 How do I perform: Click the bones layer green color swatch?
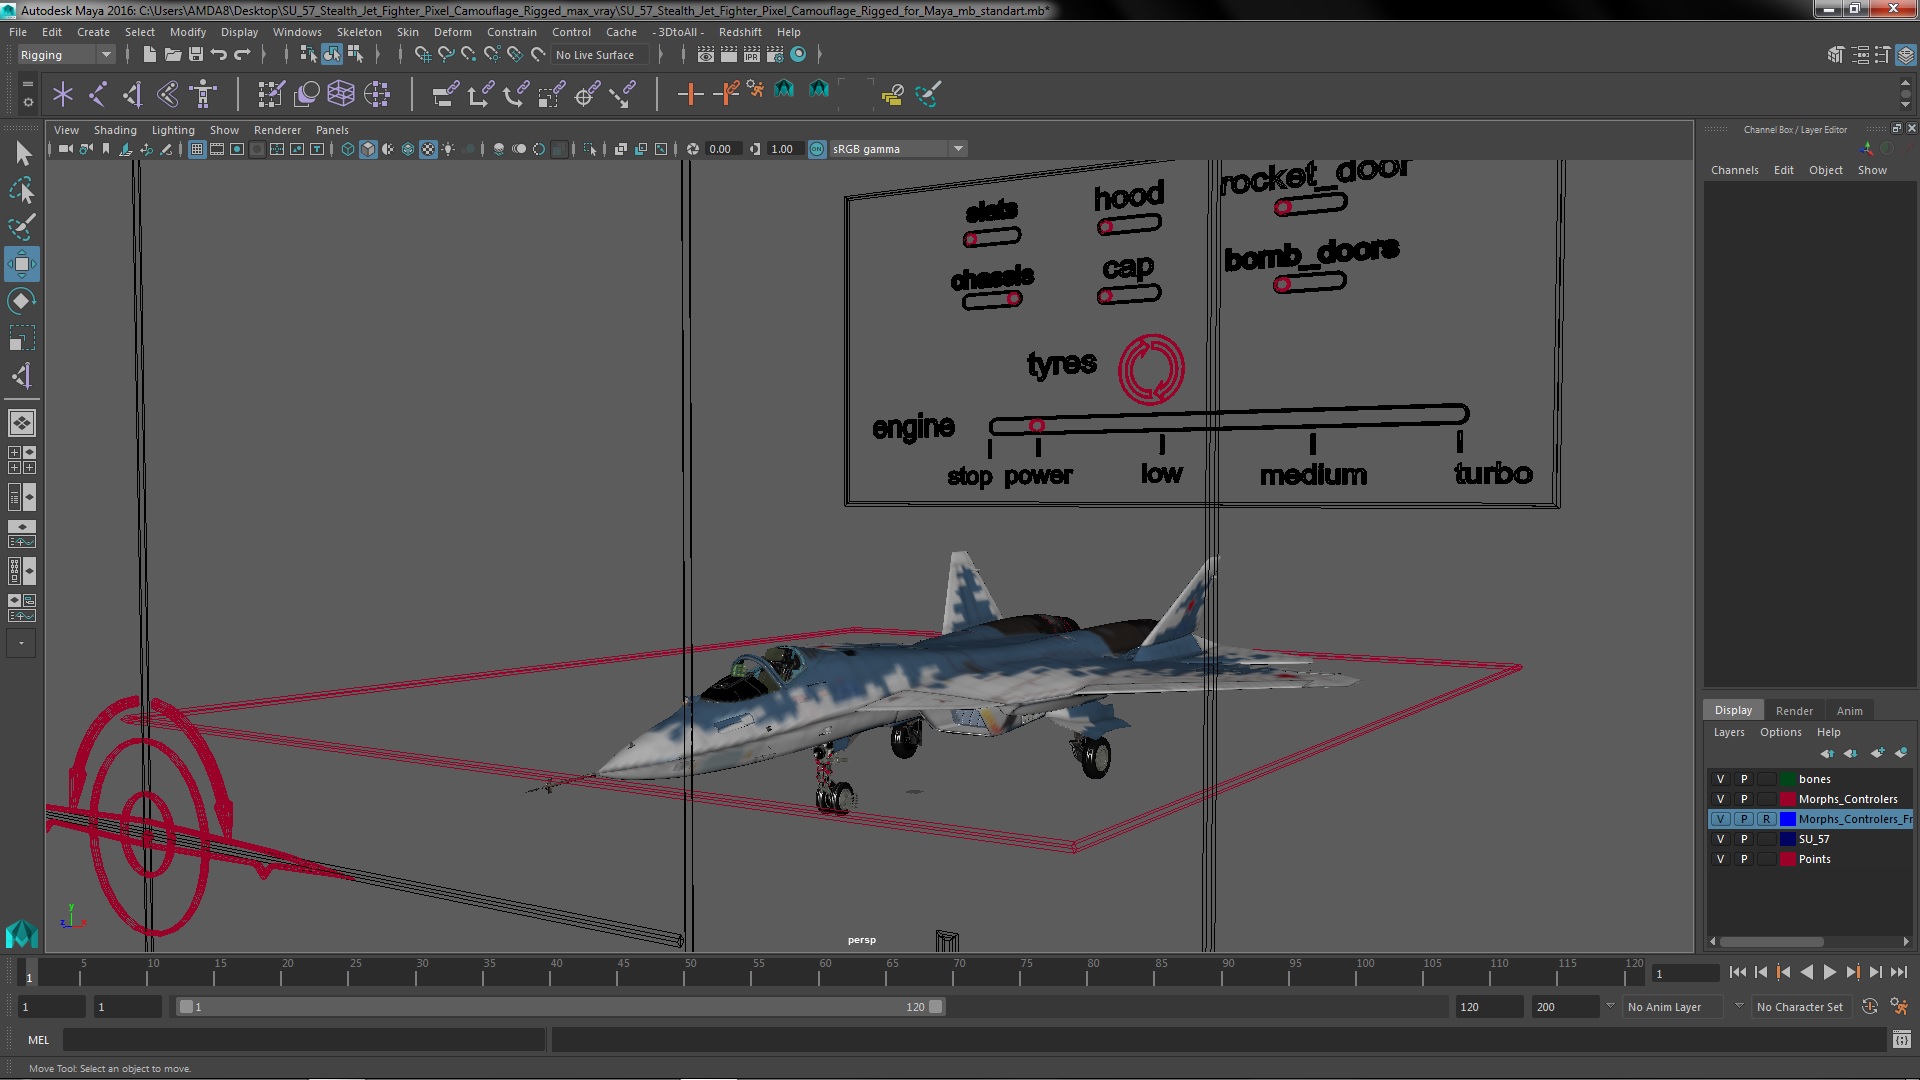1787,779
